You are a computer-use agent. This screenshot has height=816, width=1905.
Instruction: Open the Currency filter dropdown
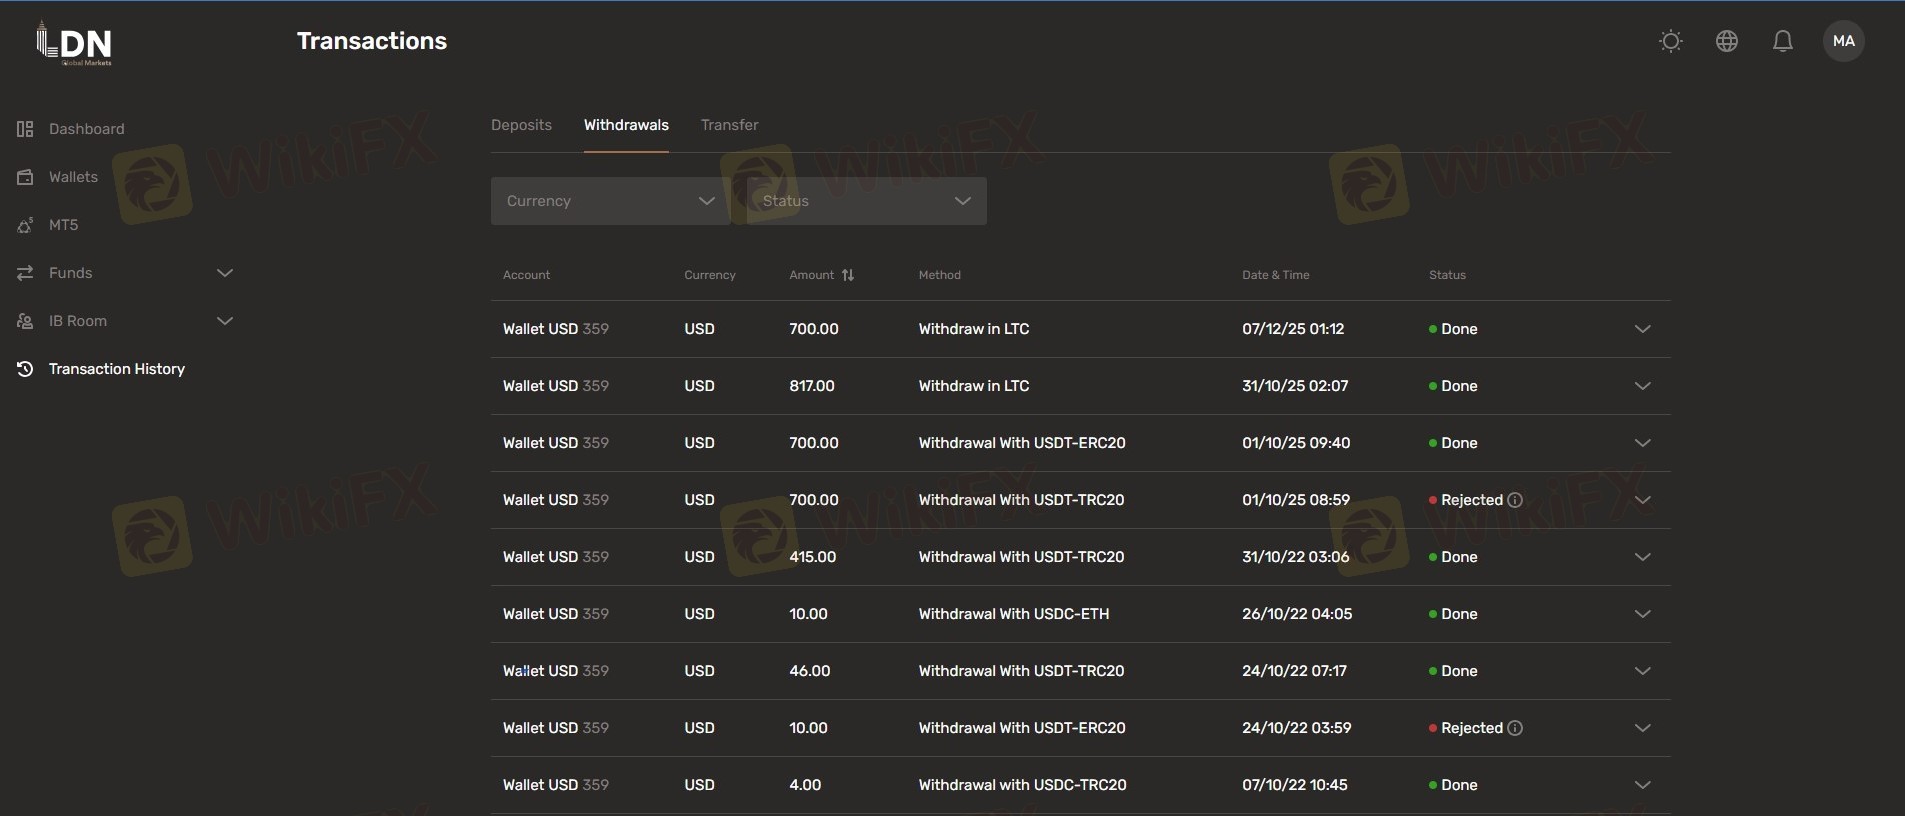[610, 201]
